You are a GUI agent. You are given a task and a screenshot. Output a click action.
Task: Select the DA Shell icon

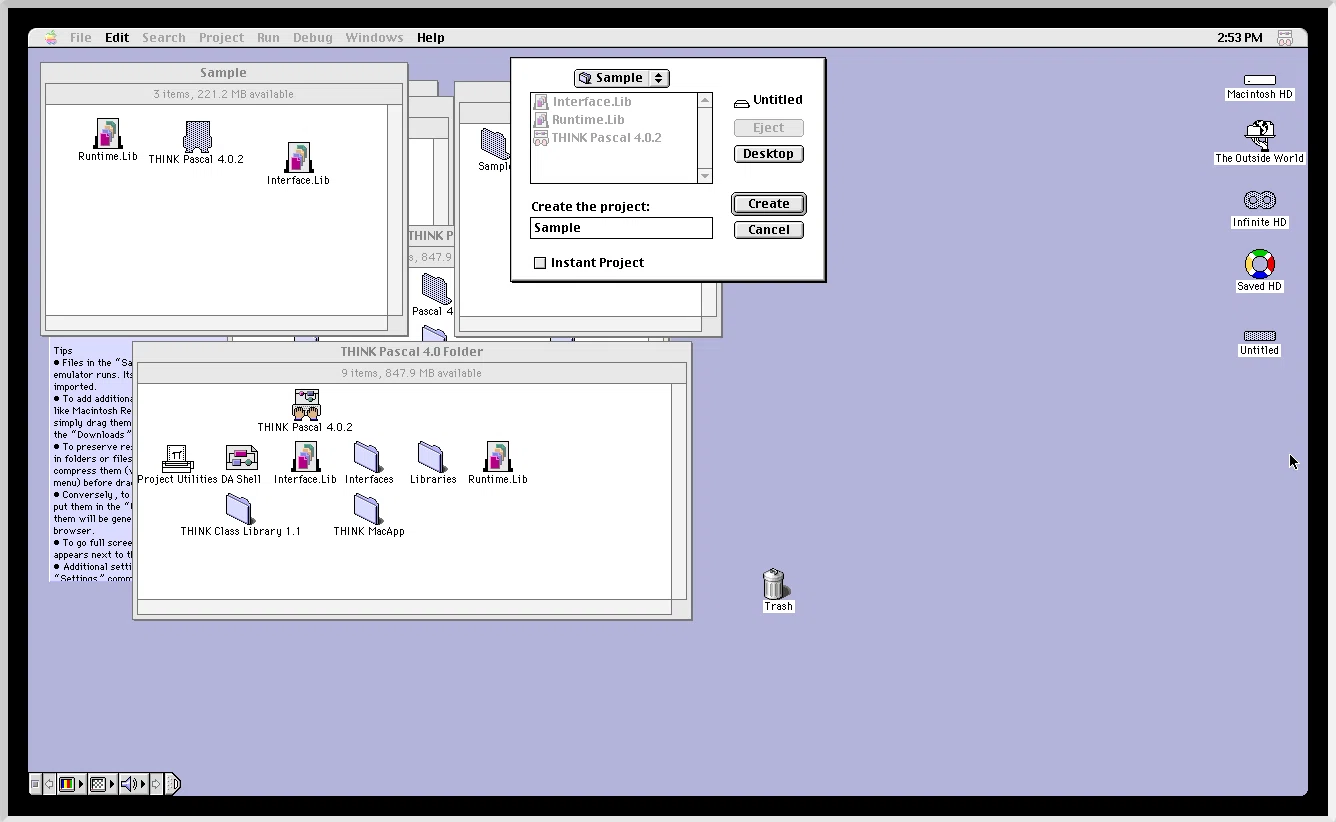[x=241, y=458]
